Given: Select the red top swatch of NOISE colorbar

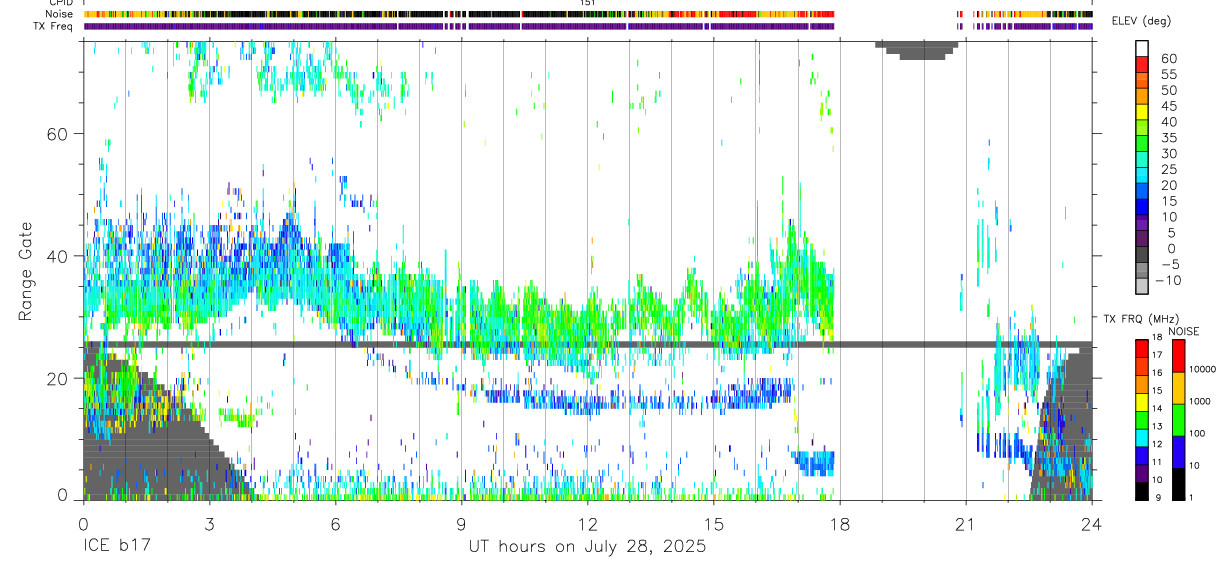Looking at the screenshot, I should point(1178,355).
